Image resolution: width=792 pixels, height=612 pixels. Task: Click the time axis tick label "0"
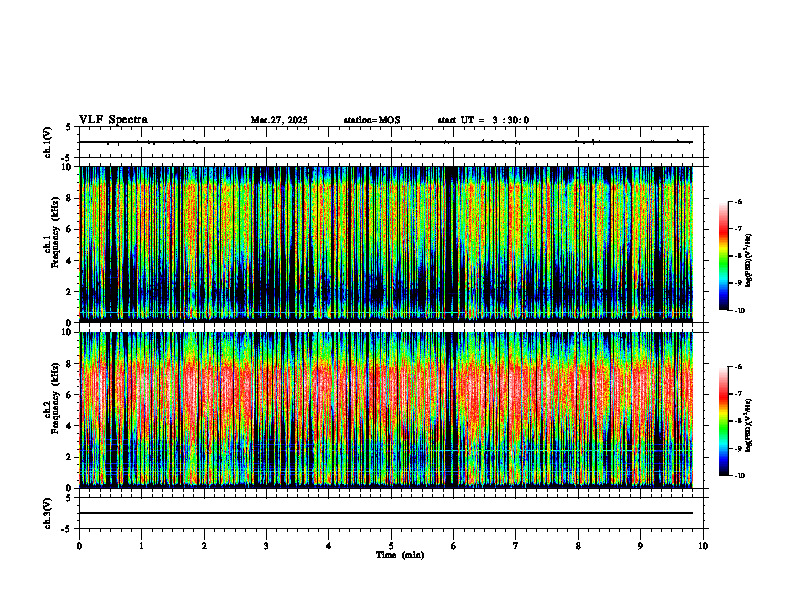[79, 546]
